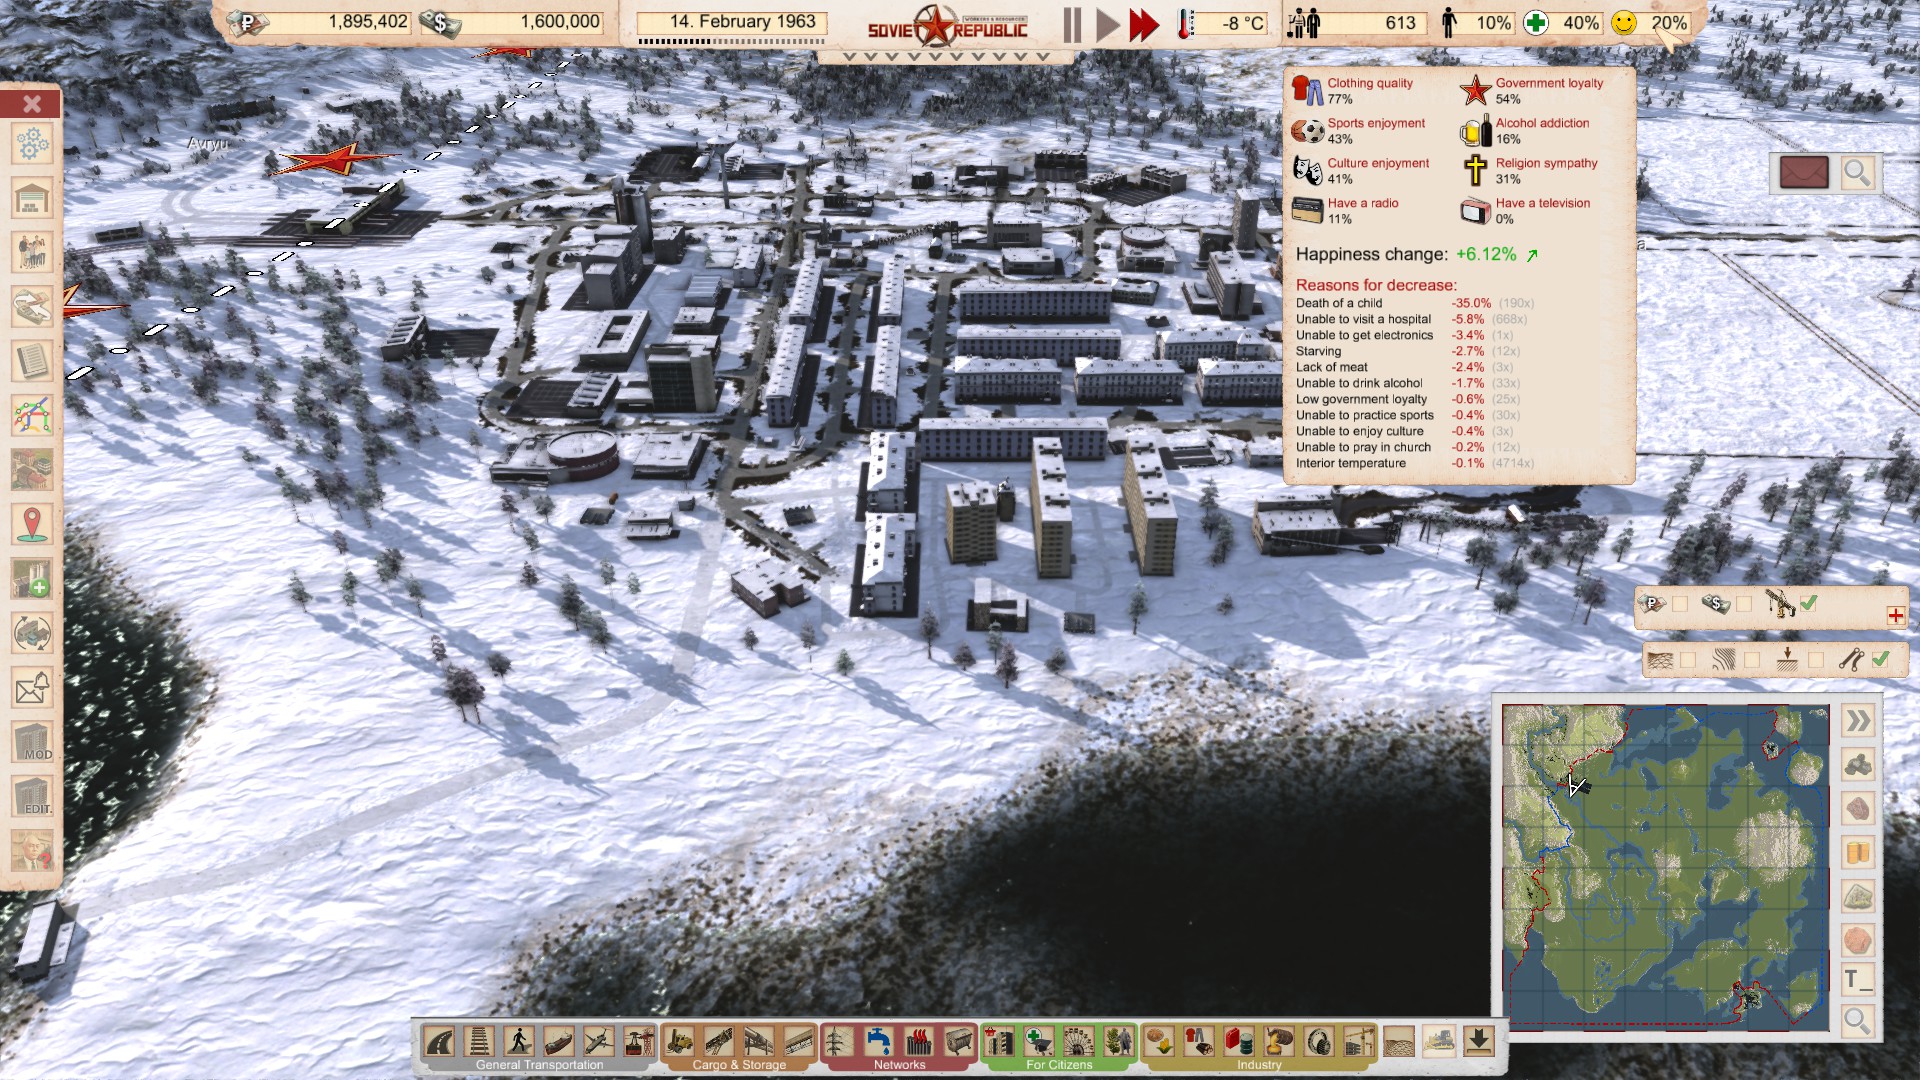The height and width of the screenshot is (1080, 1920).
Task: Show coal deposits on the minimap
Action: [1857, 765]
